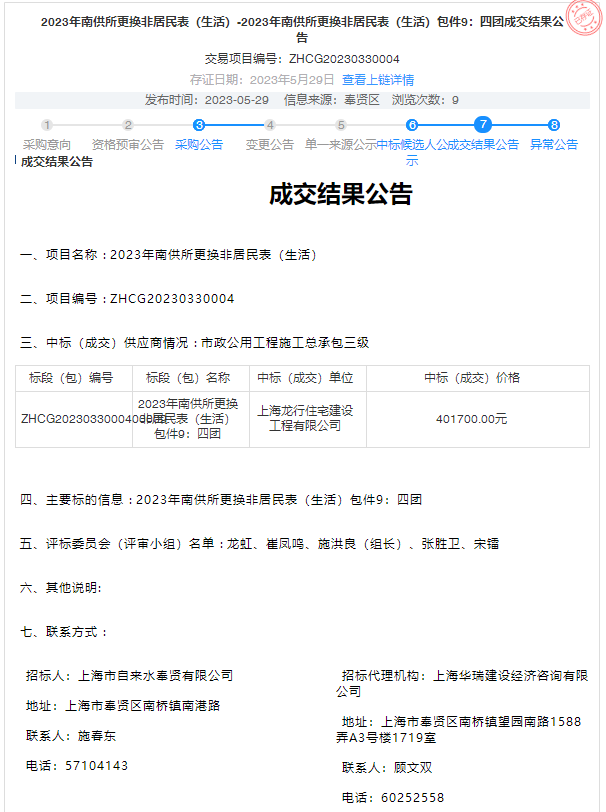606x812 pixels.
Task: Click the red seal icon at top right
Action: click(x=584, y=20)
